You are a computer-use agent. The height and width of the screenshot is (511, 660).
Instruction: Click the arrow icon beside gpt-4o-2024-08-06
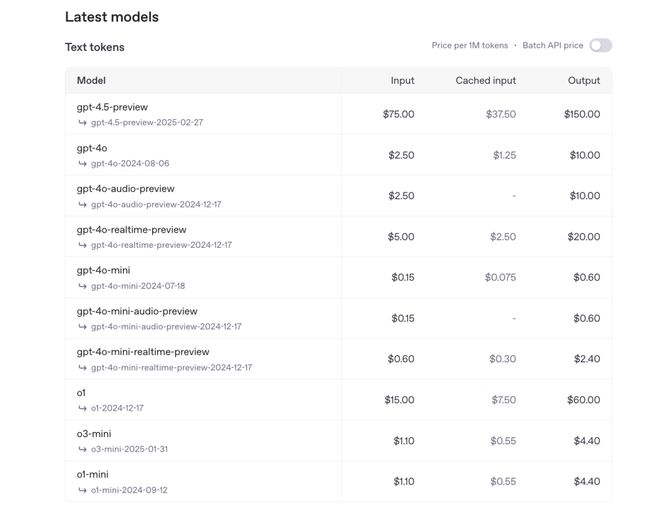82,164
